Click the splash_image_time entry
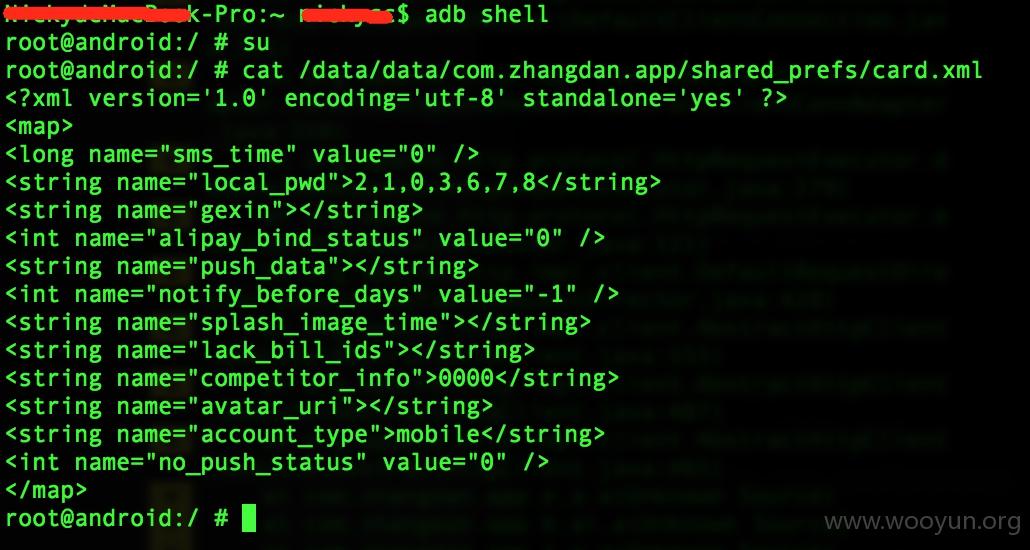This screenshot has width=1030, height=550. pos(298,322)
